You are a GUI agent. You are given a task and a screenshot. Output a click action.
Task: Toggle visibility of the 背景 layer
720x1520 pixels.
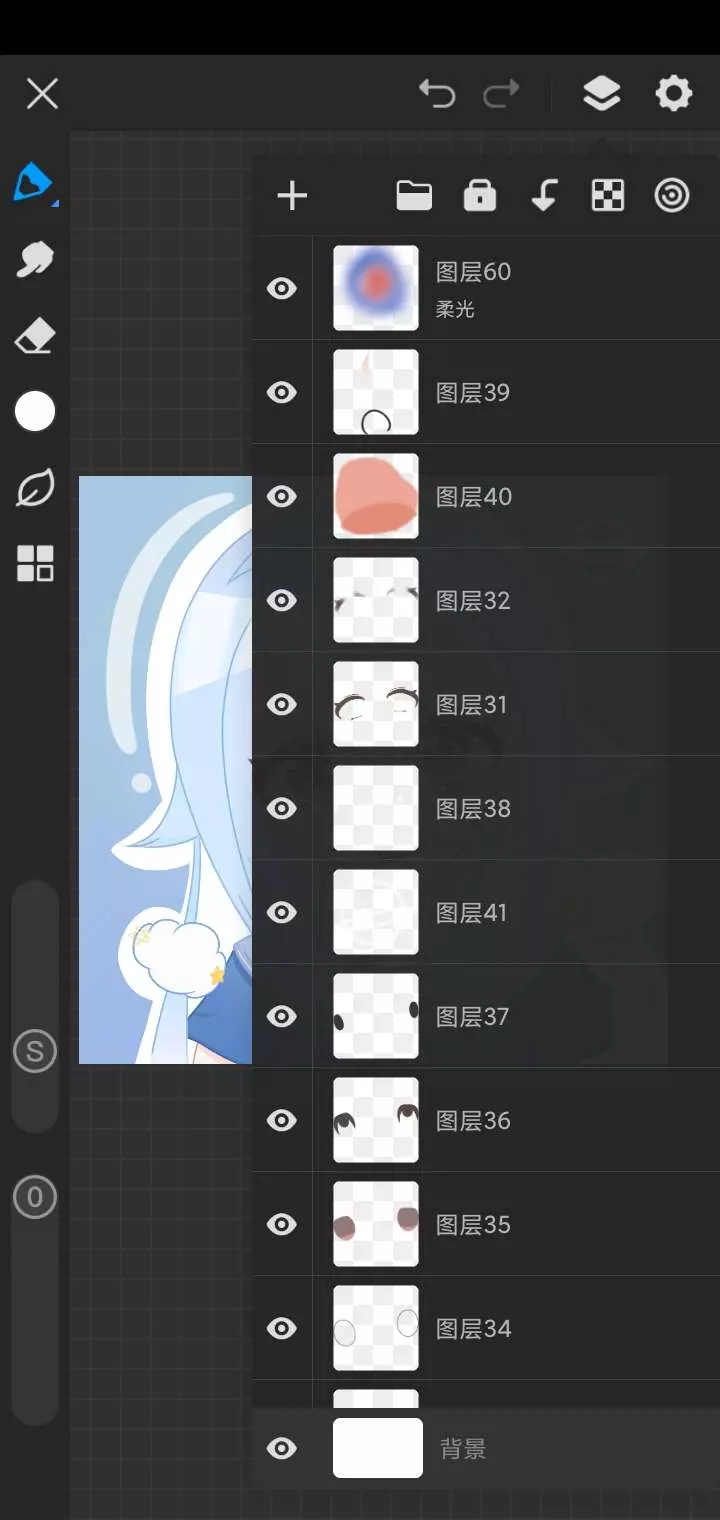click(x=282, y=1448)
